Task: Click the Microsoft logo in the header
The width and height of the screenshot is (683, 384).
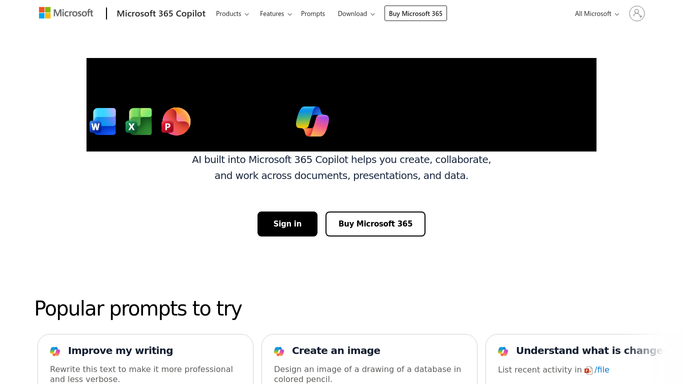Action: point(66,13)
